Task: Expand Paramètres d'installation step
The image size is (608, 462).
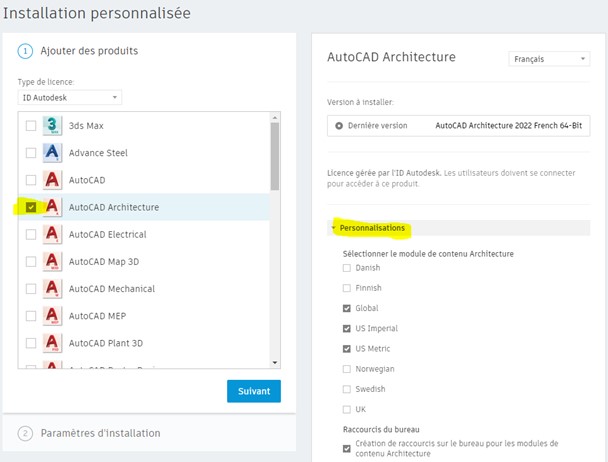Action: click(x=149, y=433)
